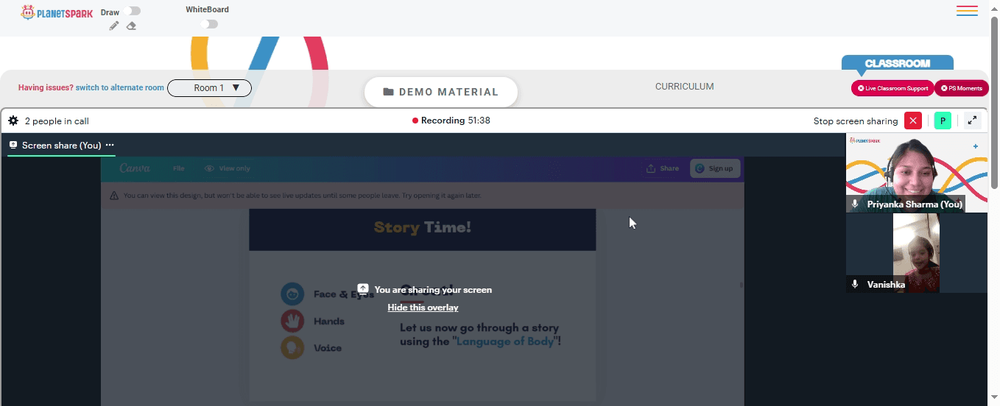Viewport: 1000px width, 406px height.
Task: Click Vanishka's video thumbnail
Action: [916, 252]
